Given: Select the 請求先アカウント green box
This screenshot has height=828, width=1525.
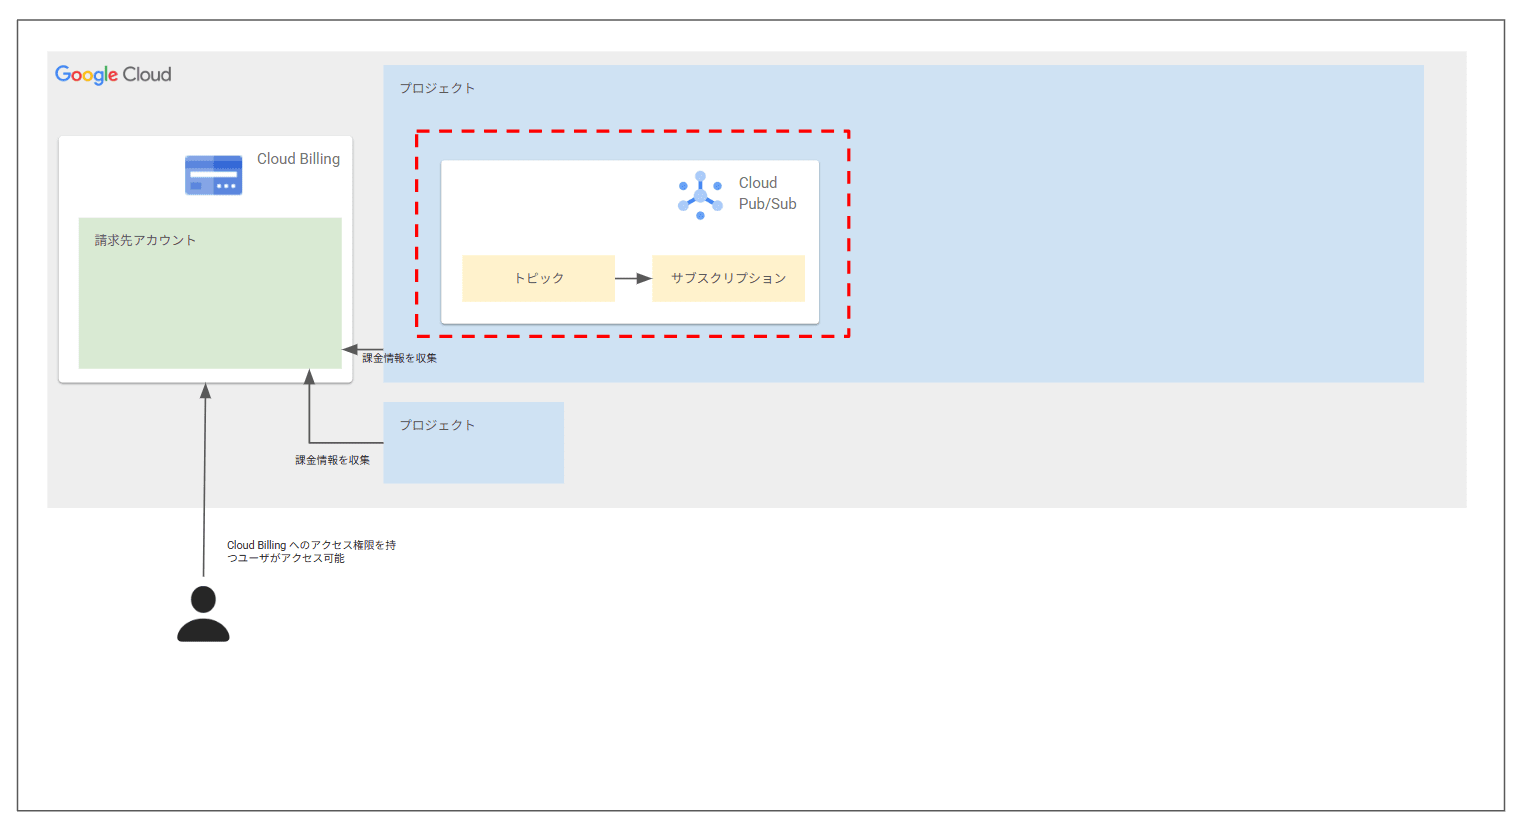Looking at the screenshot, I should tap(210, 293).
